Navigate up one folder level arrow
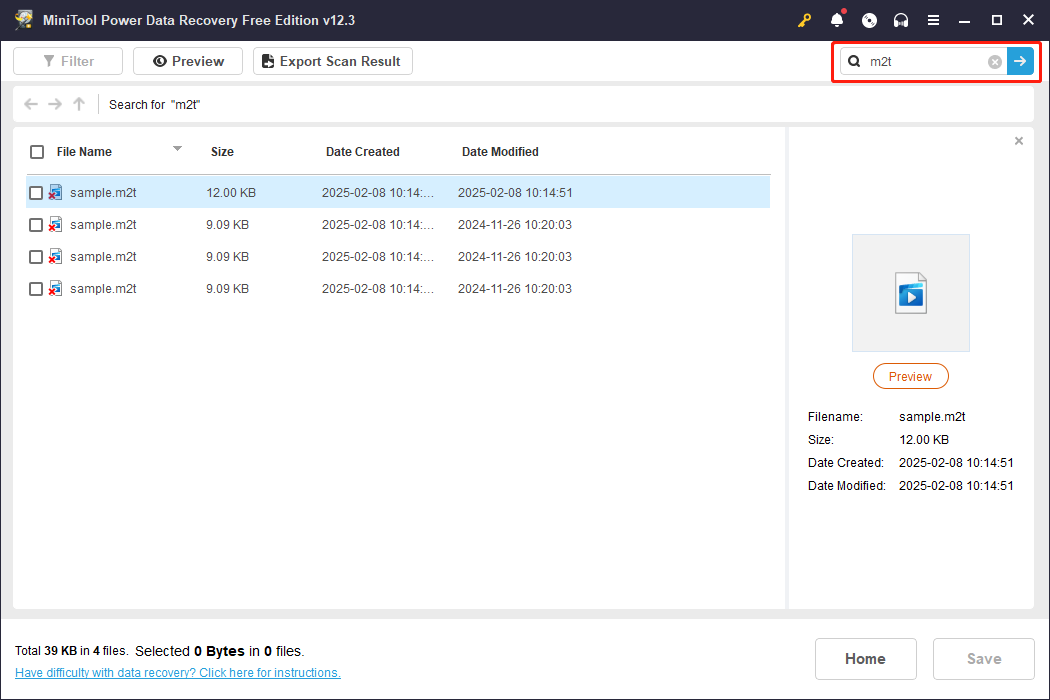The width and height of the screenshot is (1050, 700). coord(79,104)
